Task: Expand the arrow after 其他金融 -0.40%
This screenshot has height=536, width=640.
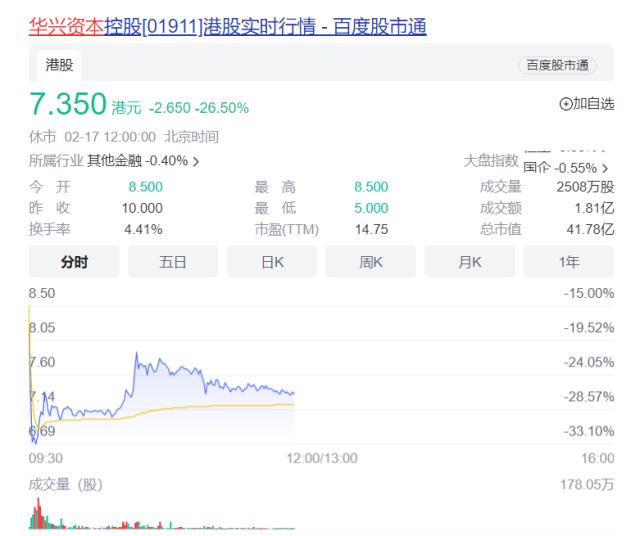Action: pyautogui.click(x=195, y=161)
